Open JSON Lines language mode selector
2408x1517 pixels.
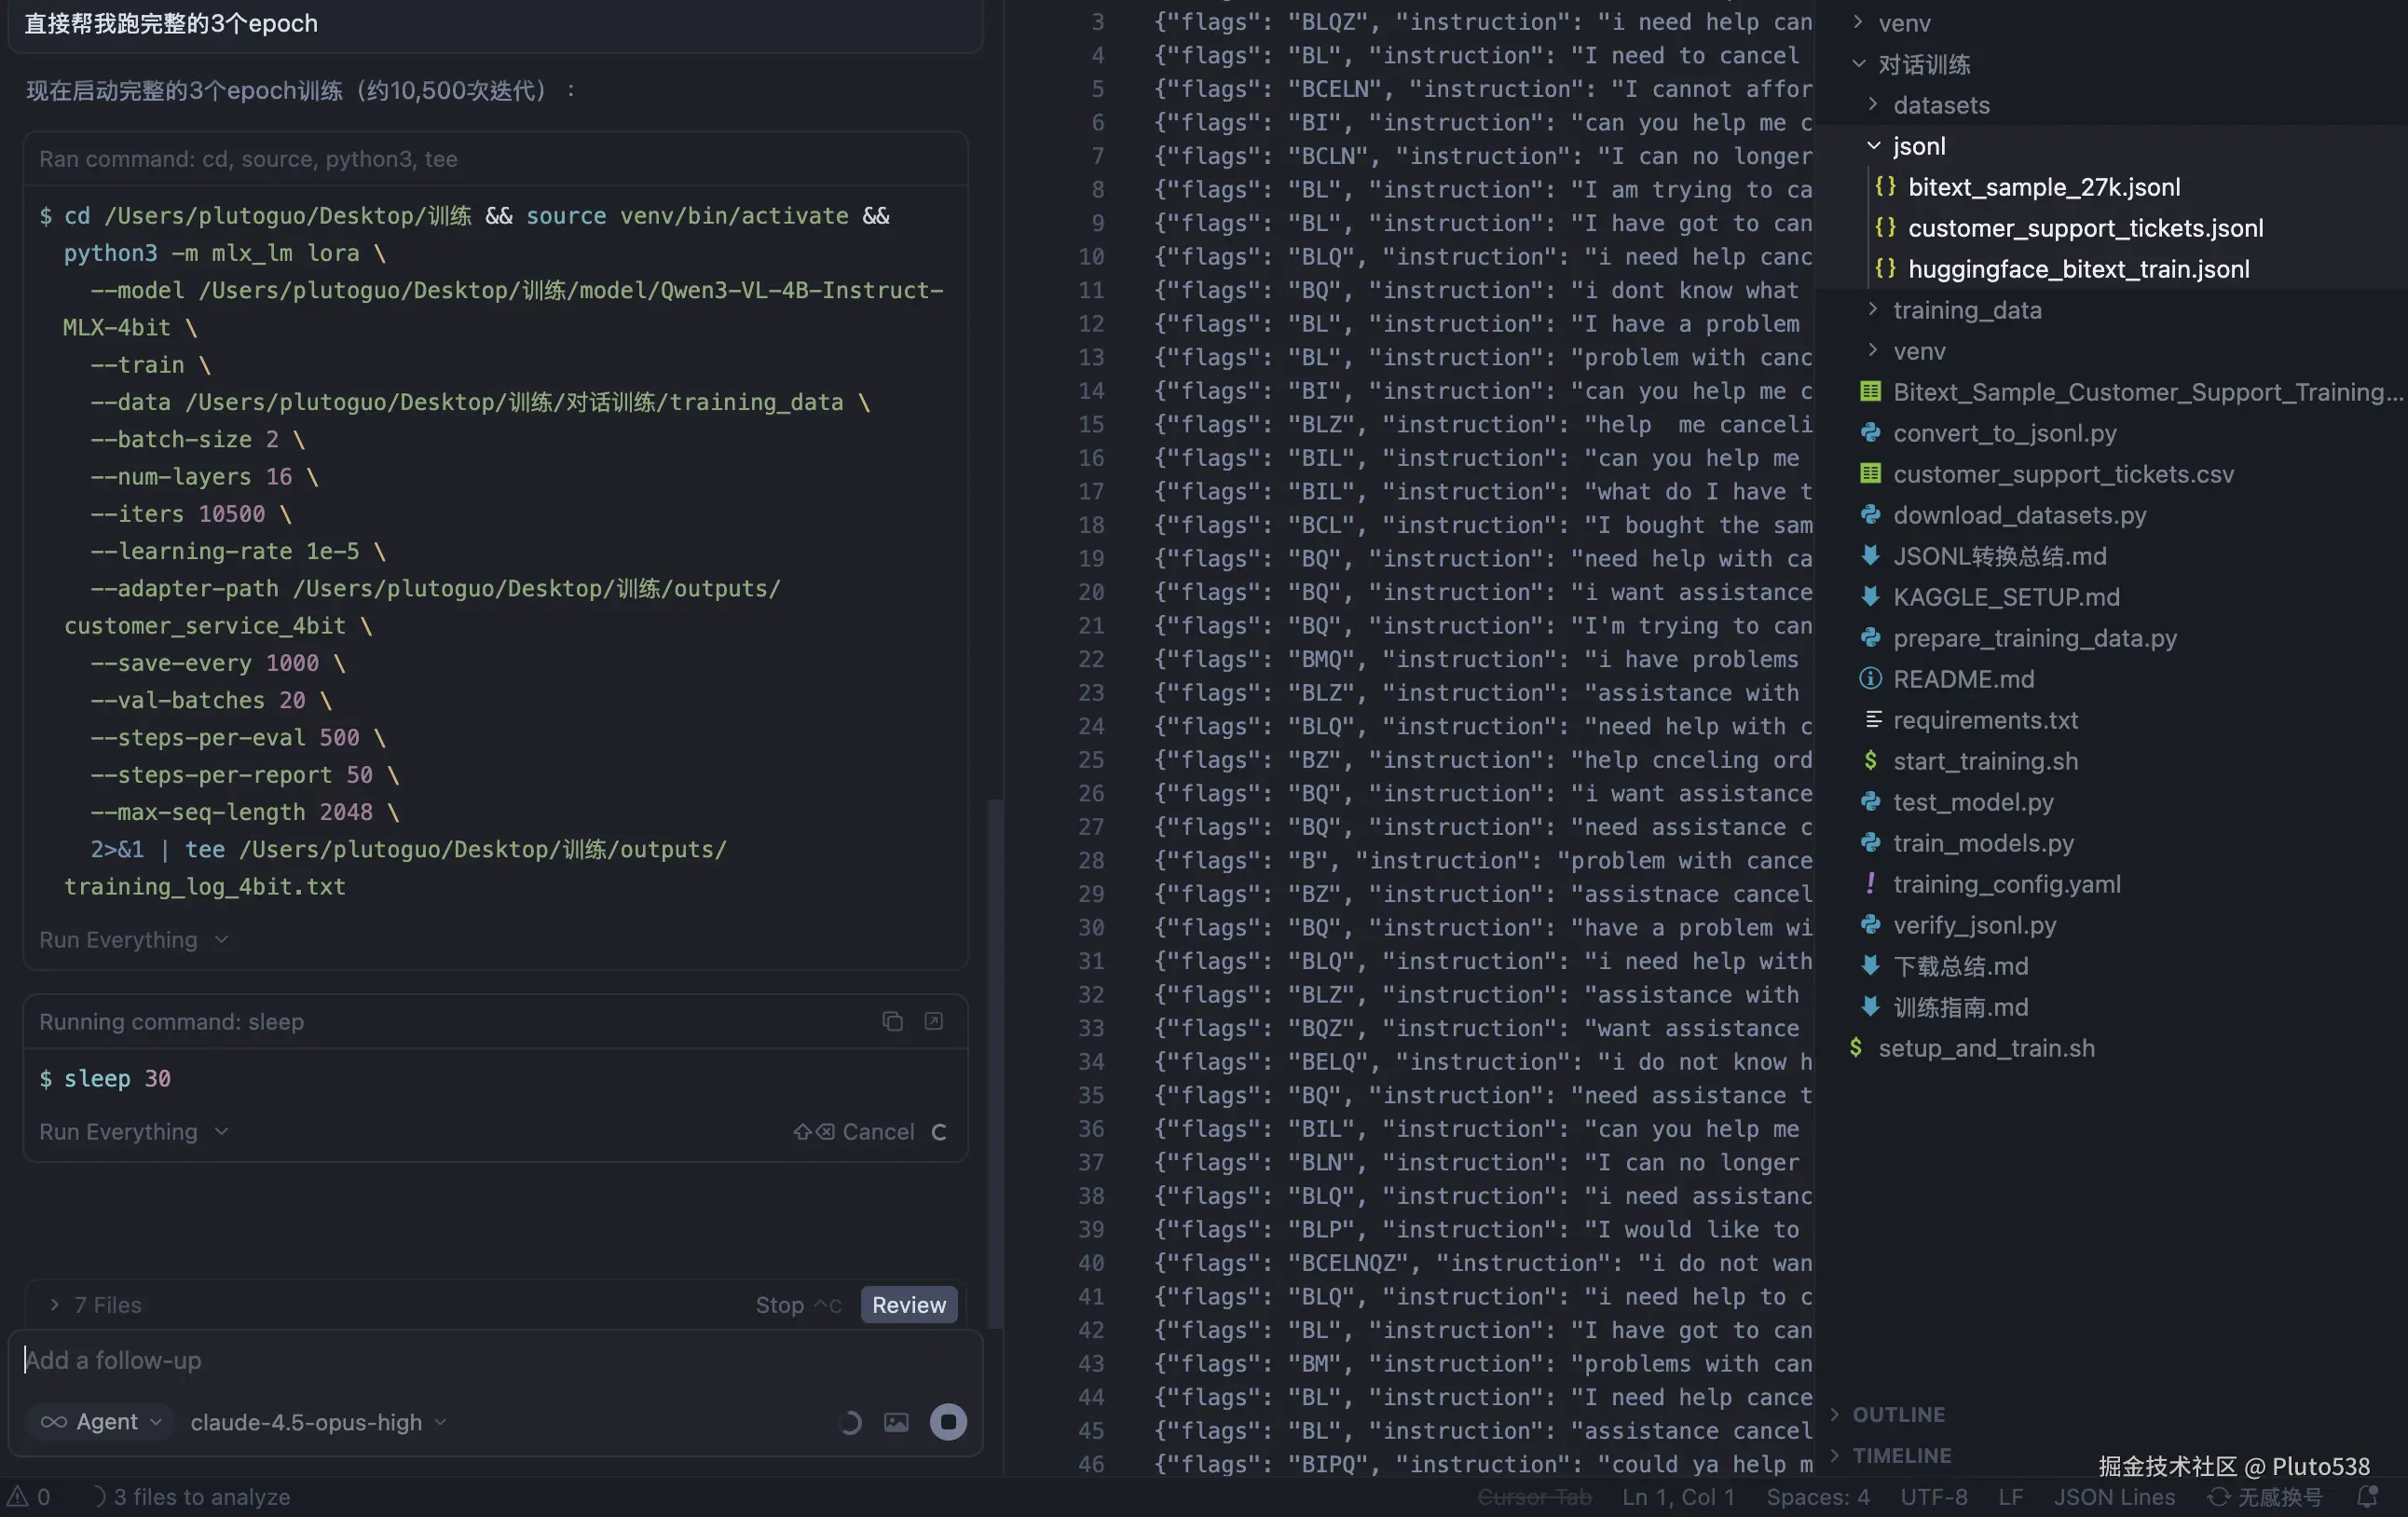[x=2114, y=1496]
